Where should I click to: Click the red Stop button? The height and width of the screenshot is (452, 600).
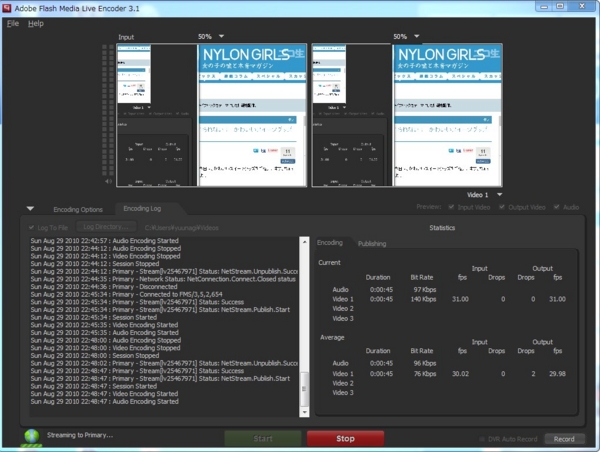click(346, 439)
